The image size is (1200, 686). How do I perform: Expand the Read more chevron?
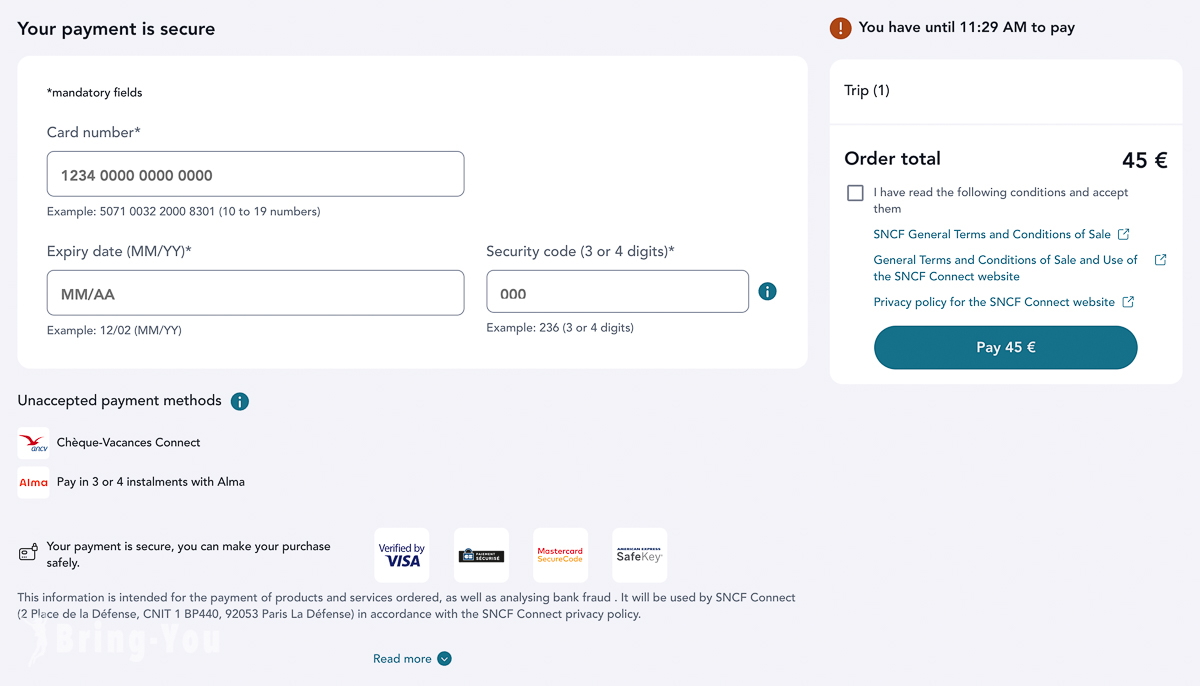pos(444,659)
